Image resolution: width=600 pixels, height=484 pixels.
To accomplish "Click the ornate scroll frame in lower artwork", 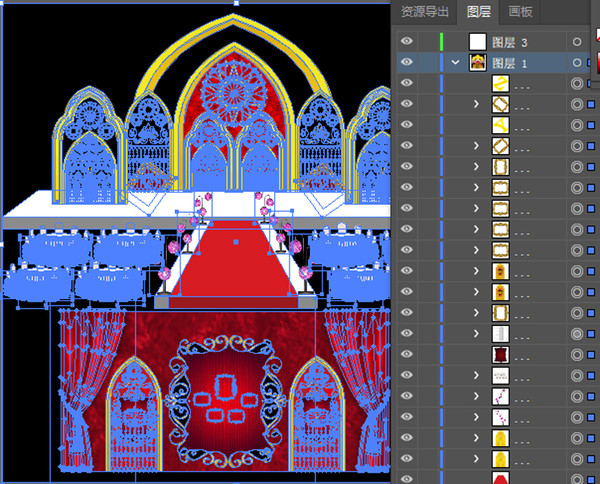I will [226, 401].
